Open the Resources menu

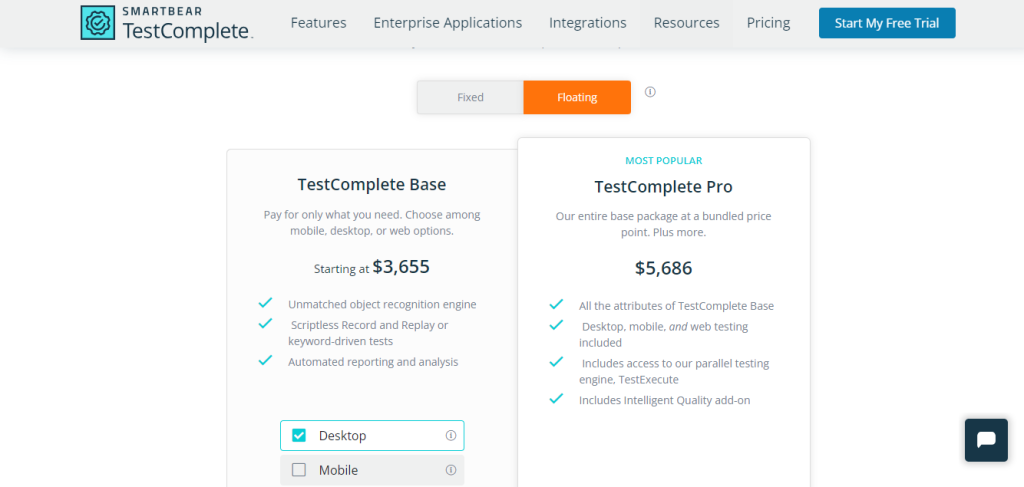coord(686,23)
